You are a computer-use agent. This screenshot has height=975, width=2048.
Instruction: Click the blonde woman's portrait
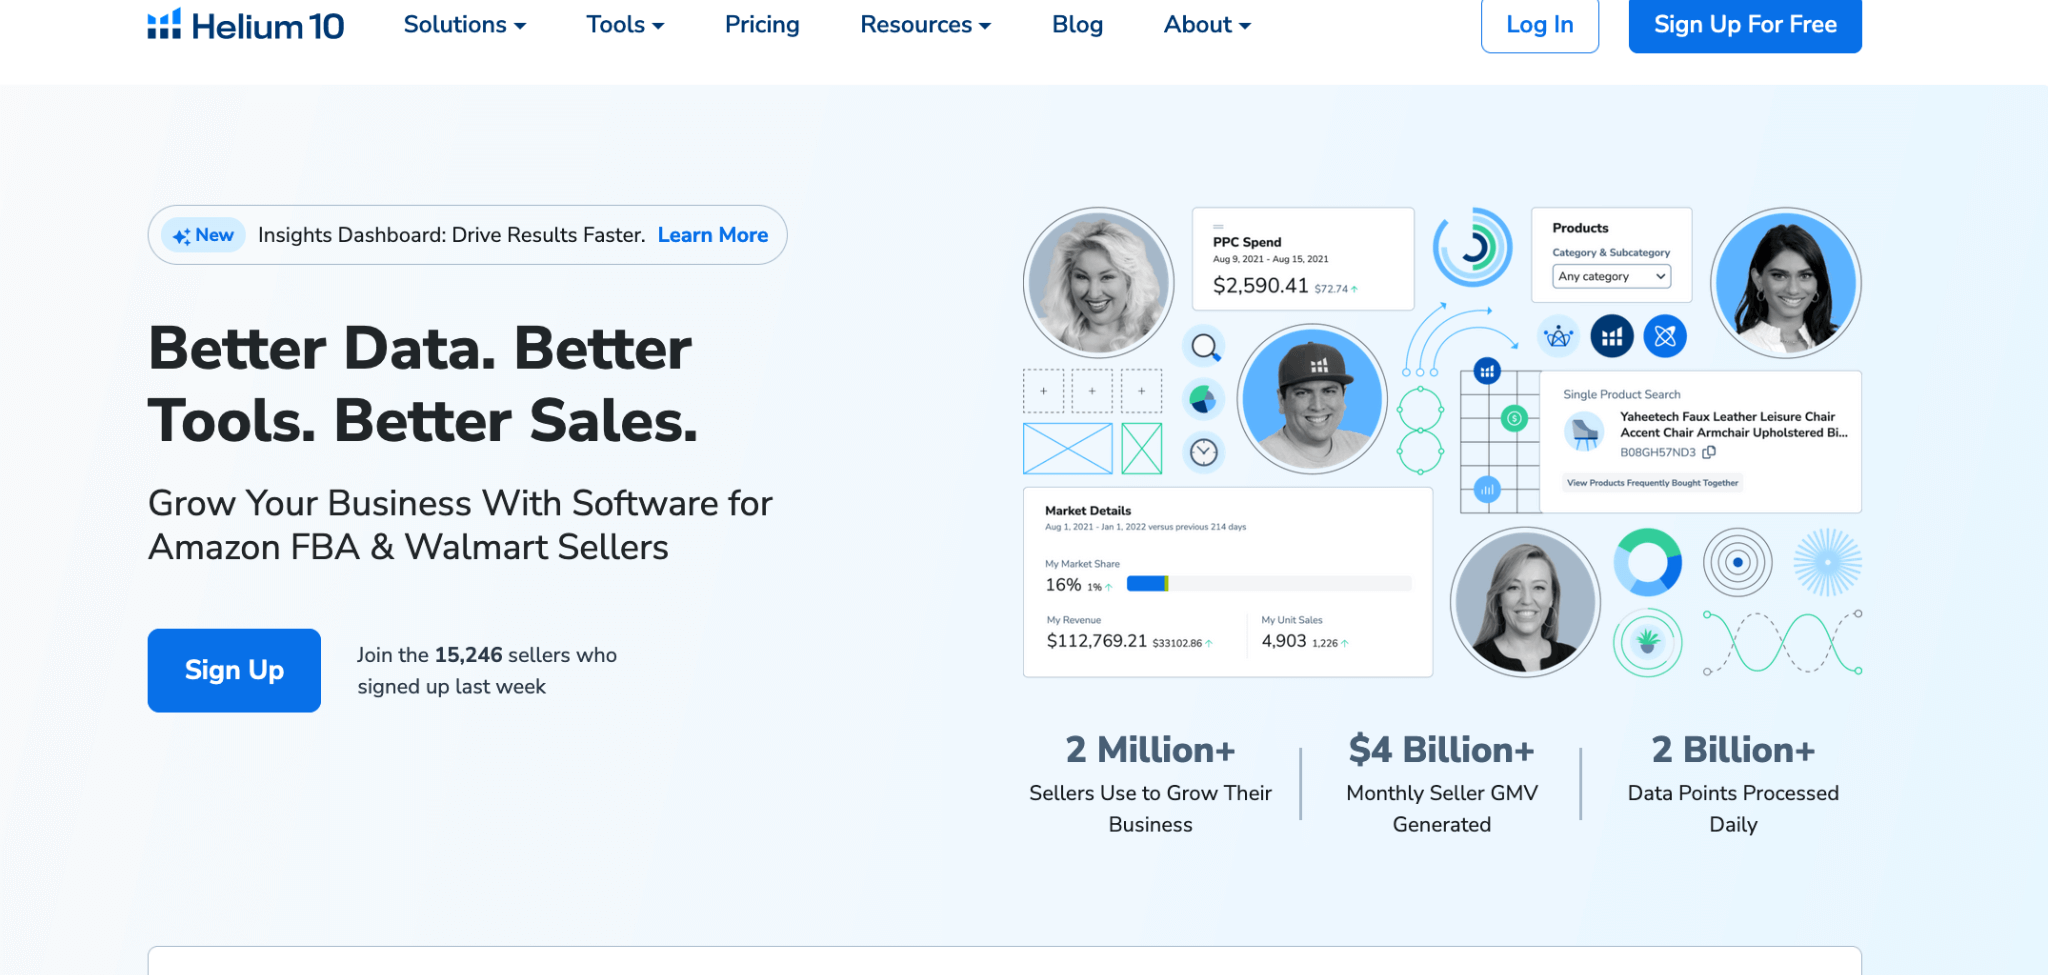[x=1099, y=283]
